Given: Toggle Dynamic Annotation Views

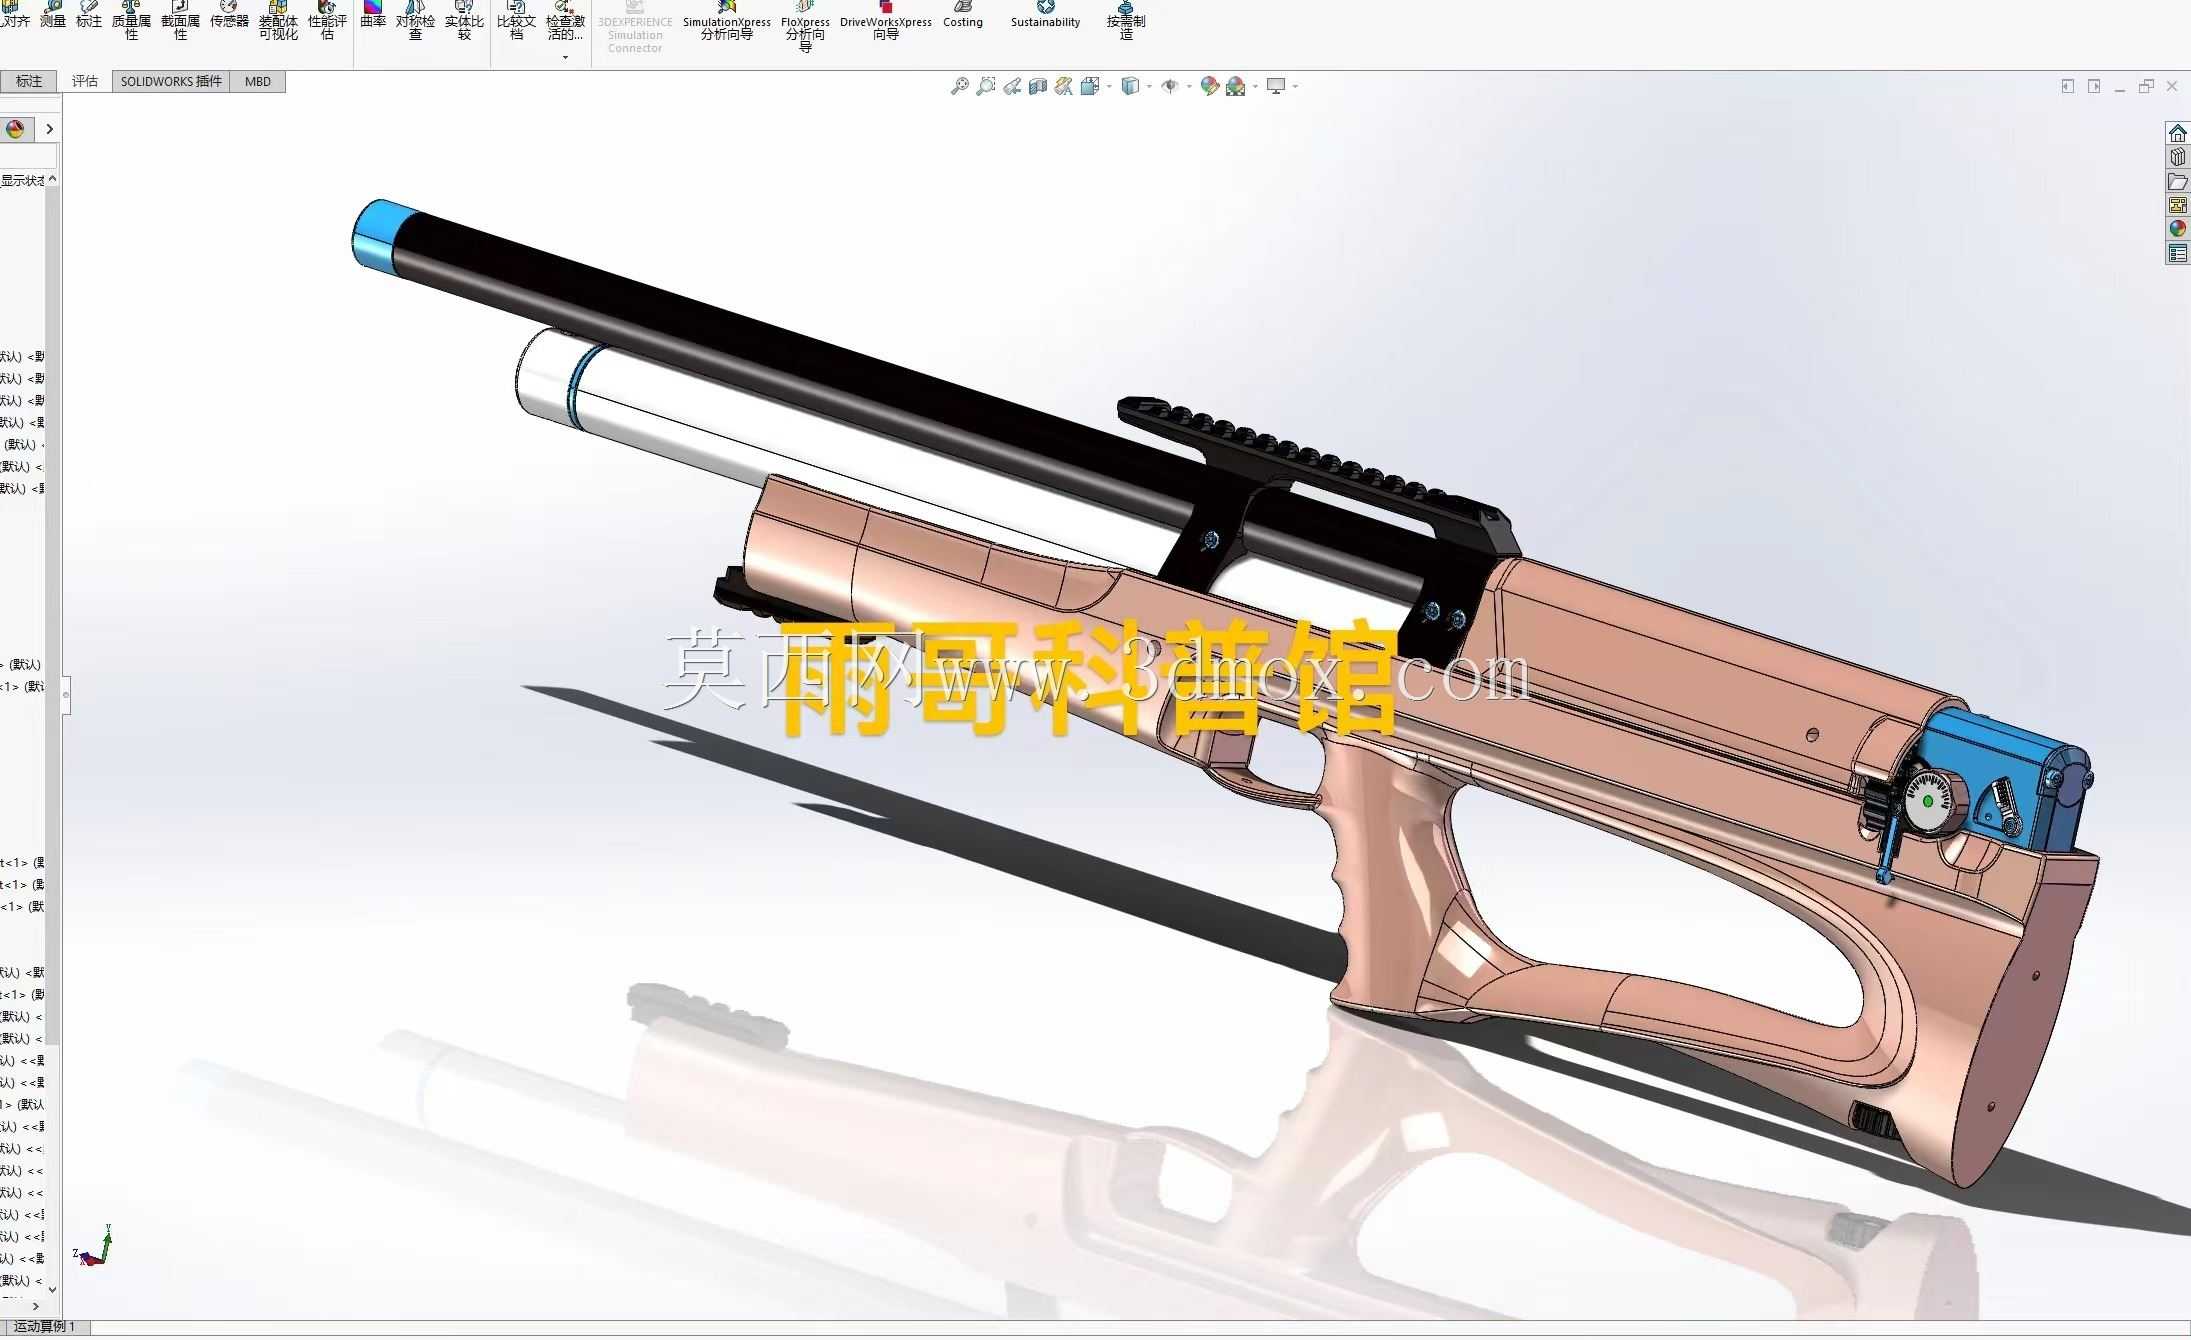Looking at the screenshot, I should pyautogui.click(x=1064, y=86).
